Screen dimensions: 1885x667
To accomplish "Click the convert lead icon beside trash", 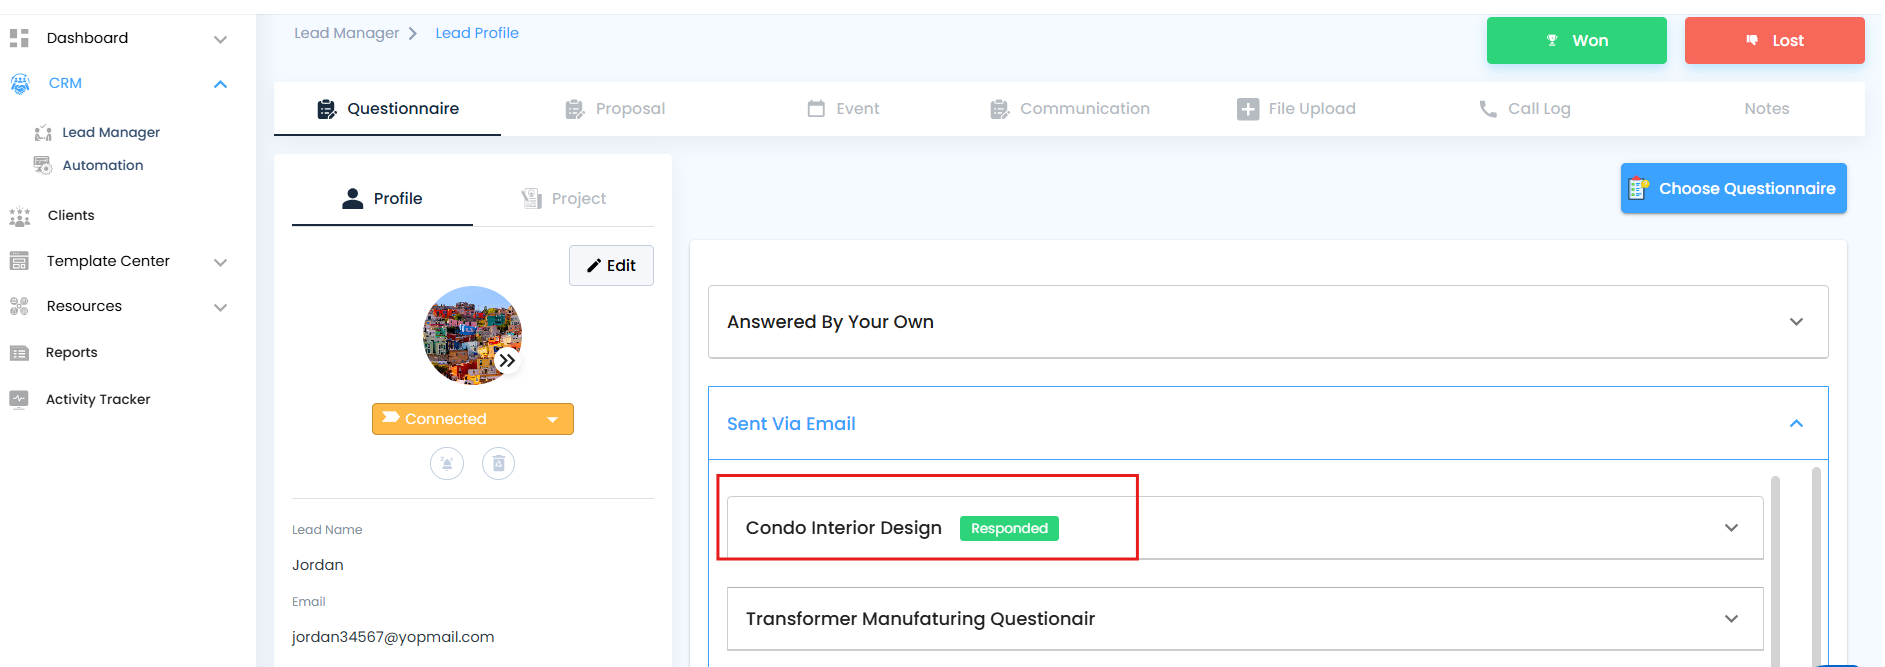I will click(x=447, y=464).
